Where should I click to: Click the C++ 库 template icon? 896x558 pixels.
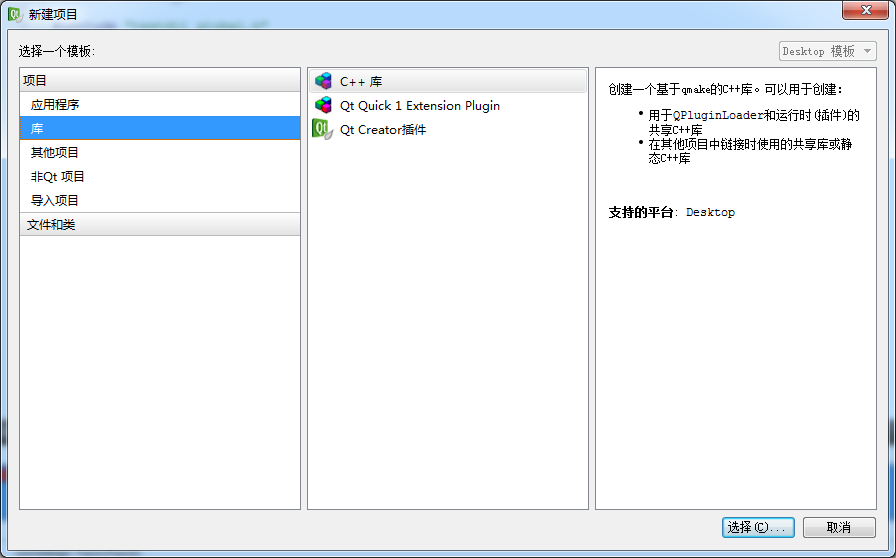click(323, 81)
